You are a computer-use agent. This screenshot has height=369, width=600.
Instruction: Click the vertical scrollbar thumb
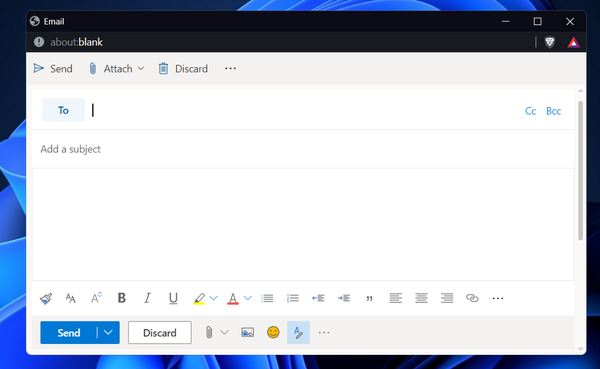click(580, 170)
